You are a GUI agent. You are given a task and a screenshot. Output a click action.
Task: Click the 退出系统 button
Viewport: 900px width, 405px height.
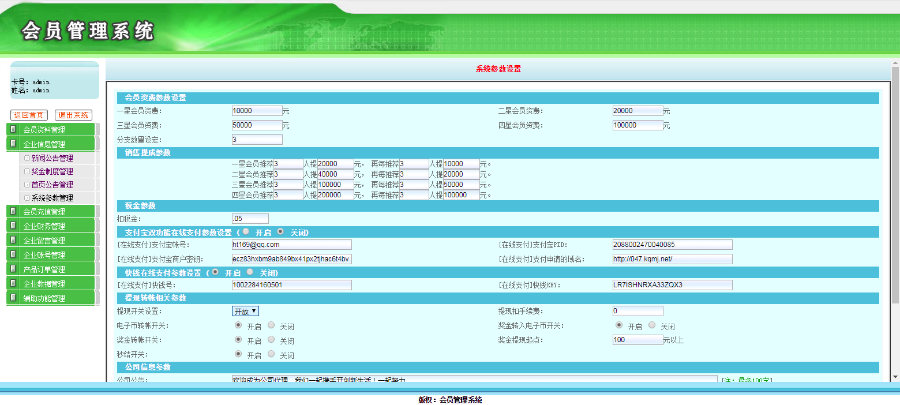click(x=73, y=115)
